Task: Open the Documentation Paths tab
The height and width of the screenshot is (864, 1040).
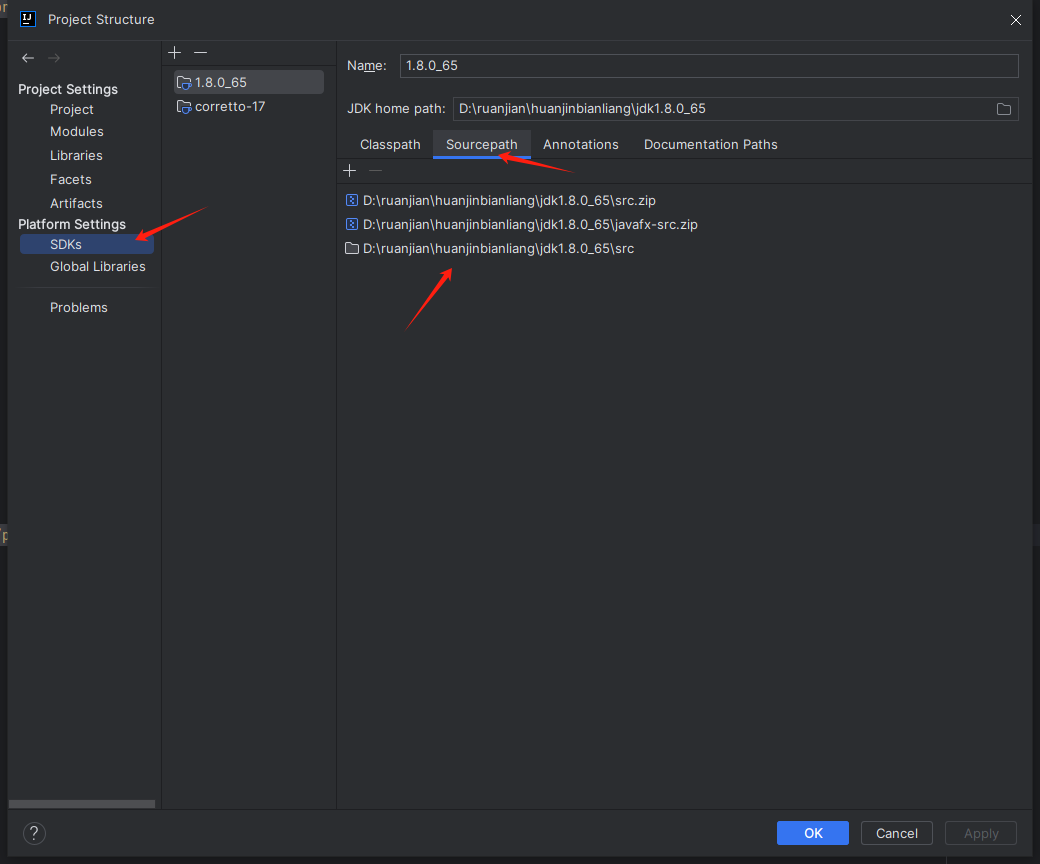Action: pos(710,144)
